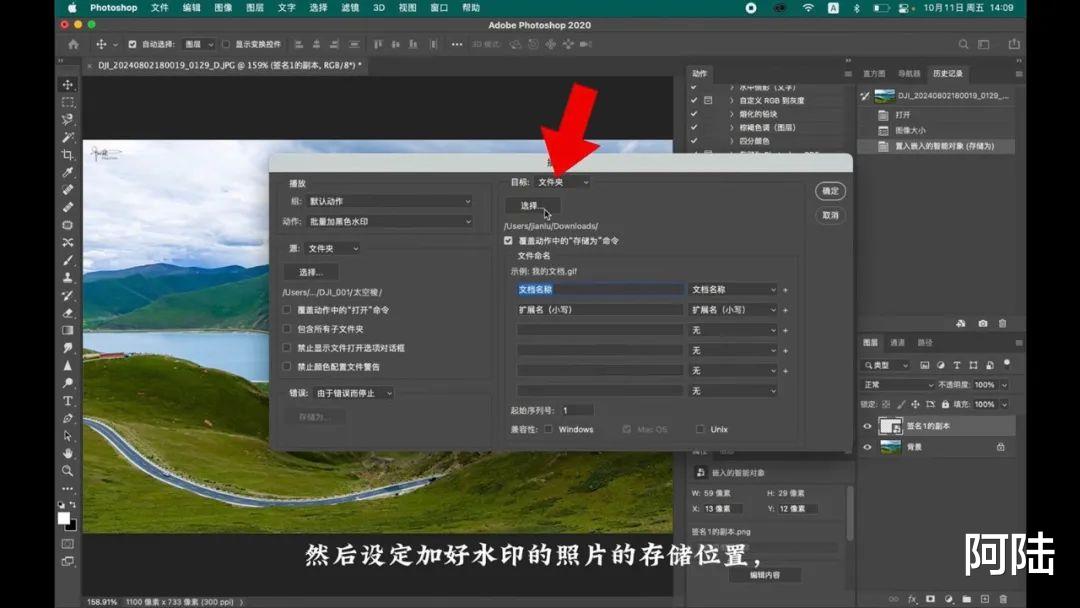Toggle Auto-Select (自动选择) checkbox in options bar
Screen dimensions: 1080x608
click(x=132, y=44)
